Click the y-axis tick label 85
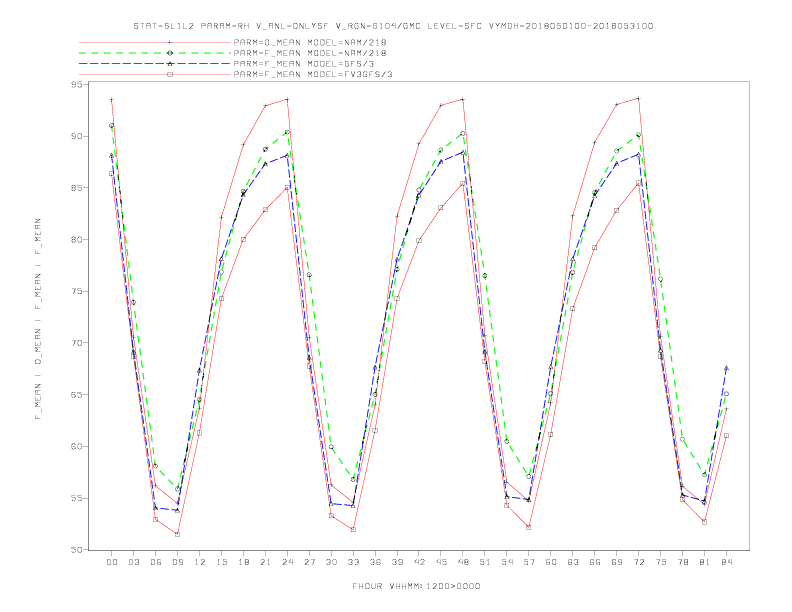 [x=76, y=188]
